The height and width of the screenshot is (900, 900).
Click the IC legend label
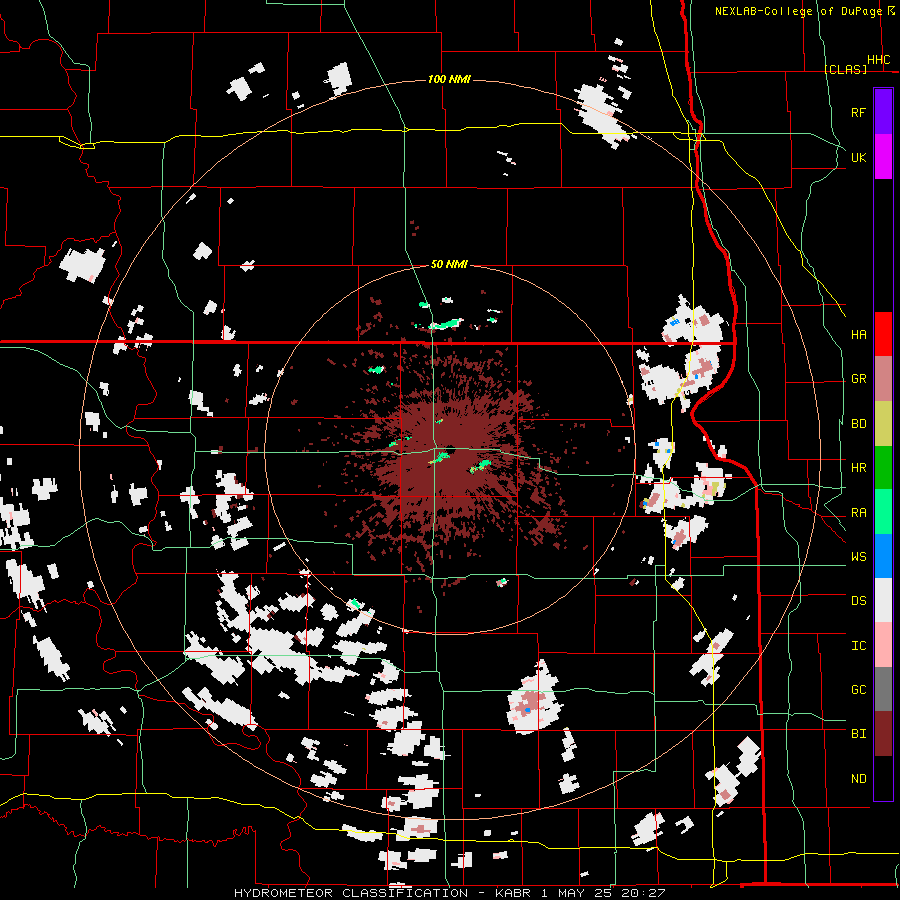coord(858,646)
